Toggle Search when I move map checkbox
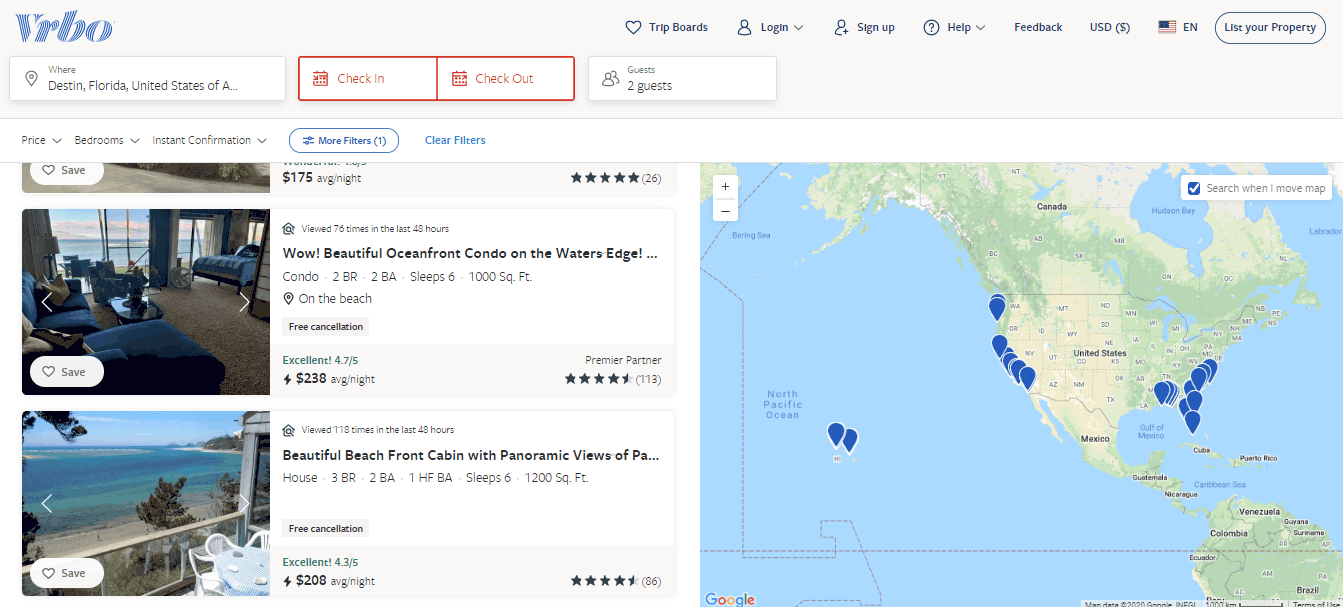Screen dimensions: 1343x607 pos(1193,188)
